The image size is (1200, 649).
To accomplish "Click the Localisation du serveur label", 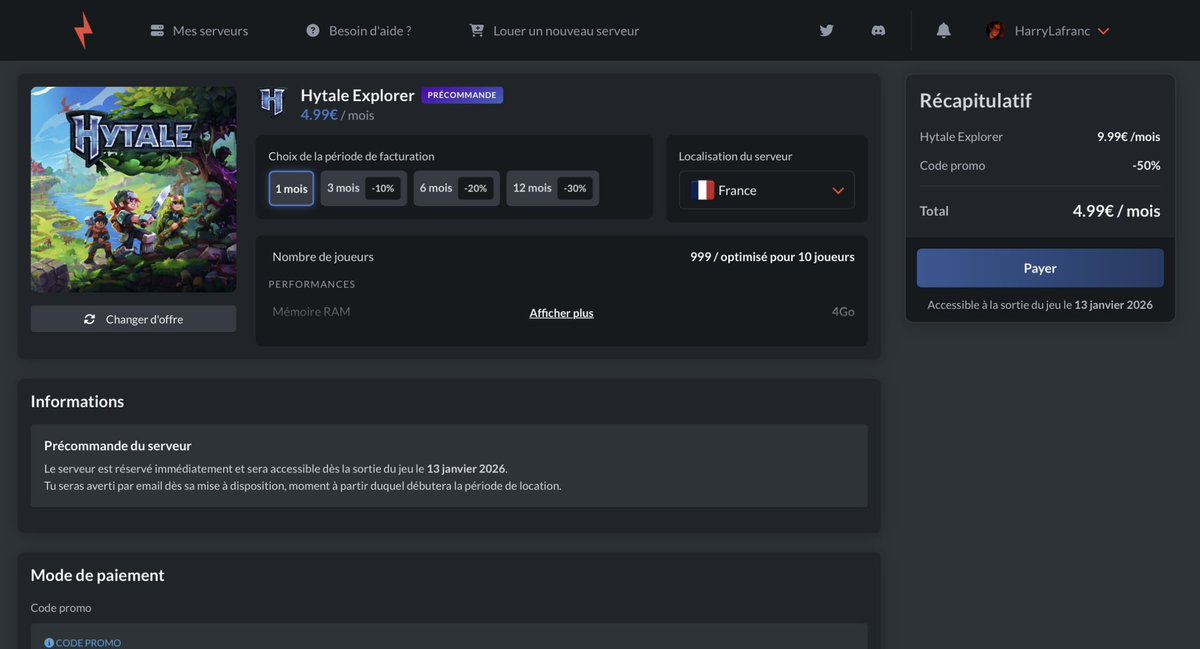I will (735, 156).
